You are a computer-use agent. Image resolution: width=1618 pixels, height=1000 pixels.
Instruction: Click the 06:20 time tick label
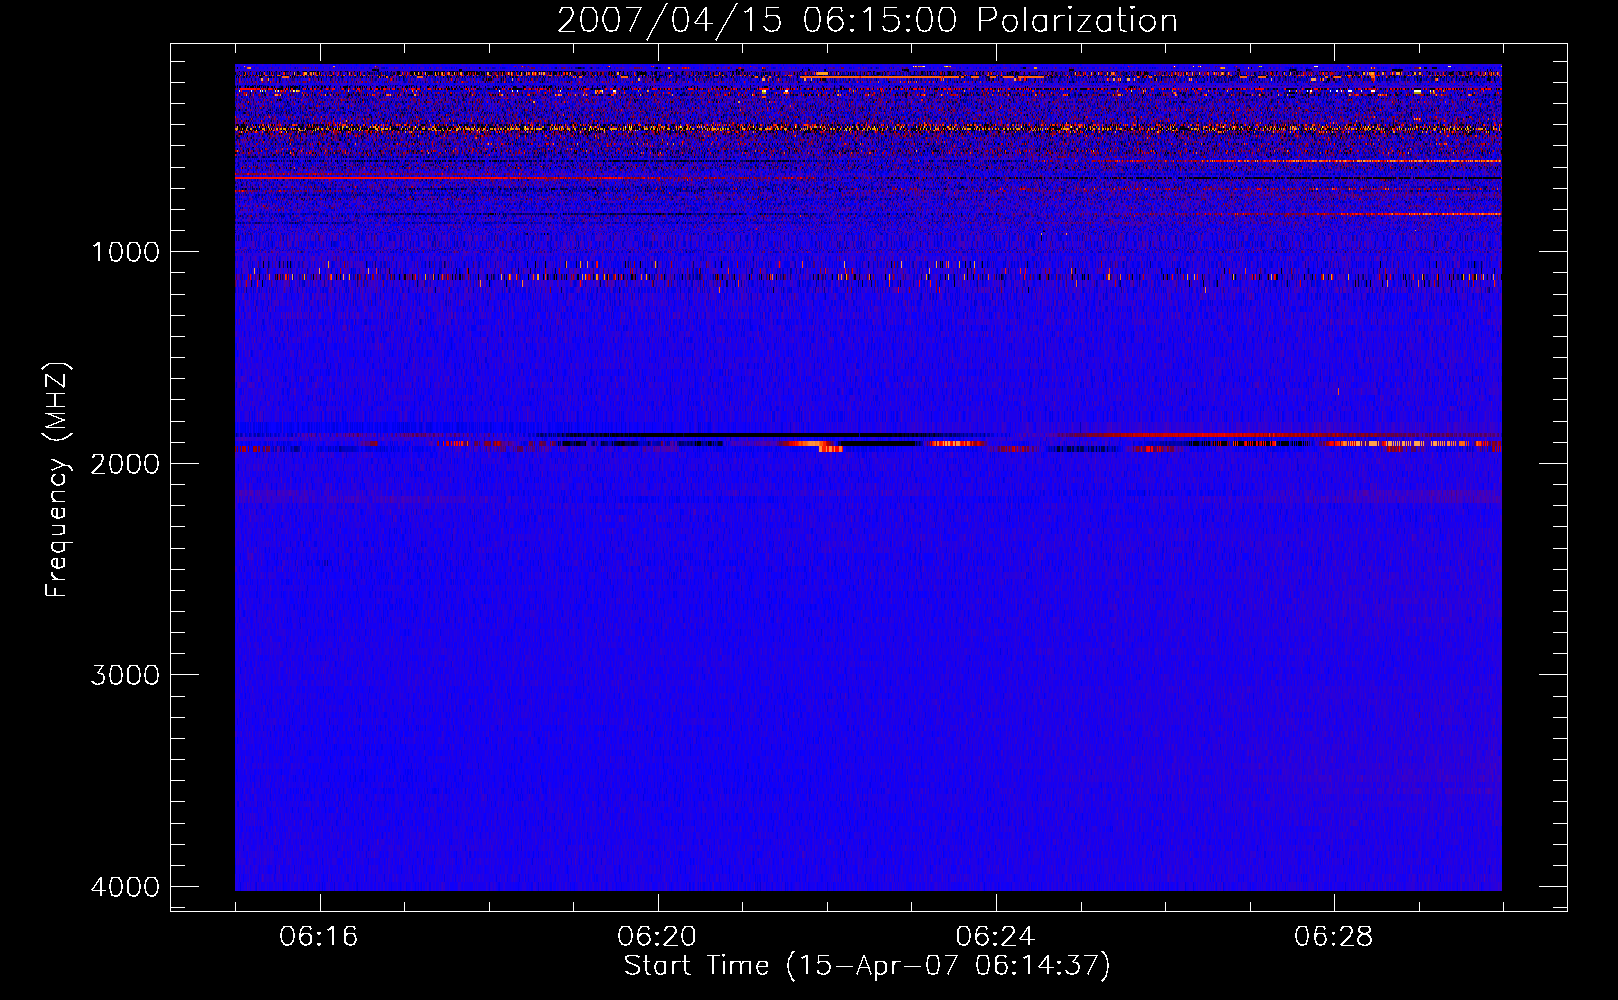point(657,937)
